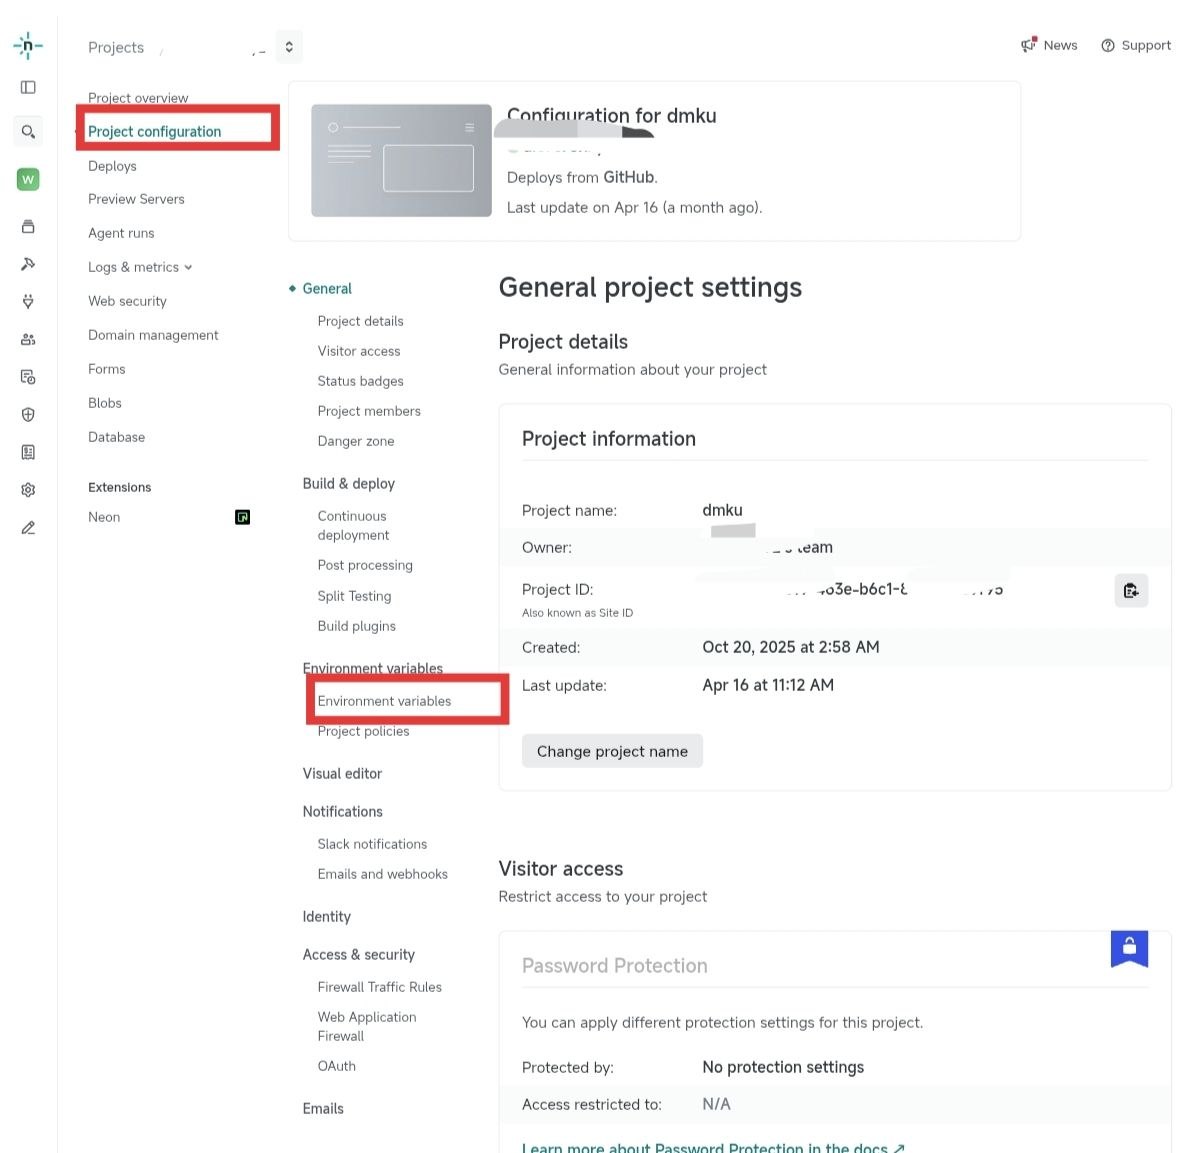The height and width of the screenshot is (1153, 1199).
Task: Click the Neon extension badge icon
Action: [242, 517]
